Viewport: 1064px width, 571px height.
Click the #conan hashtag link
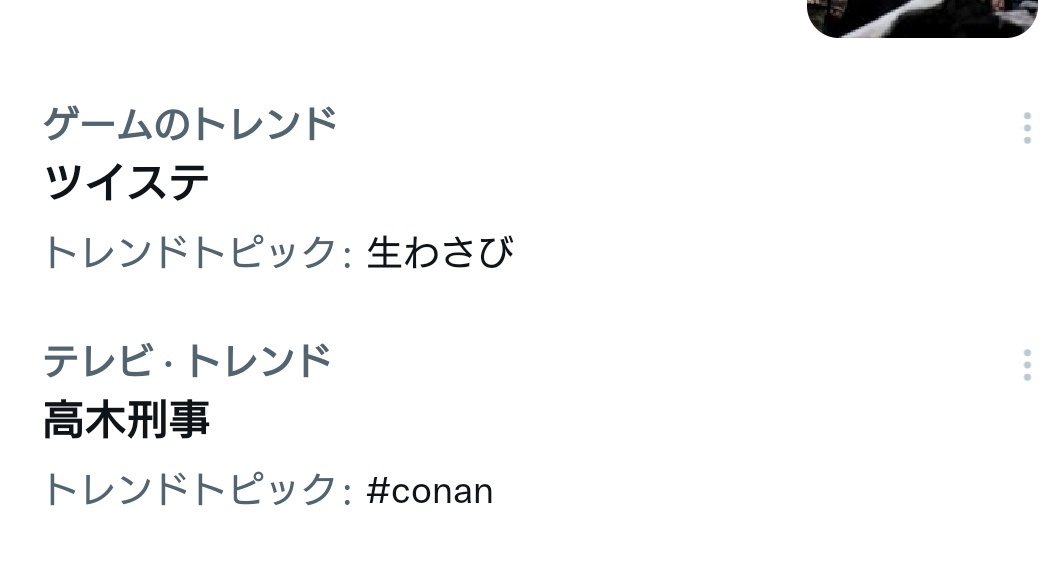(430, 491)
